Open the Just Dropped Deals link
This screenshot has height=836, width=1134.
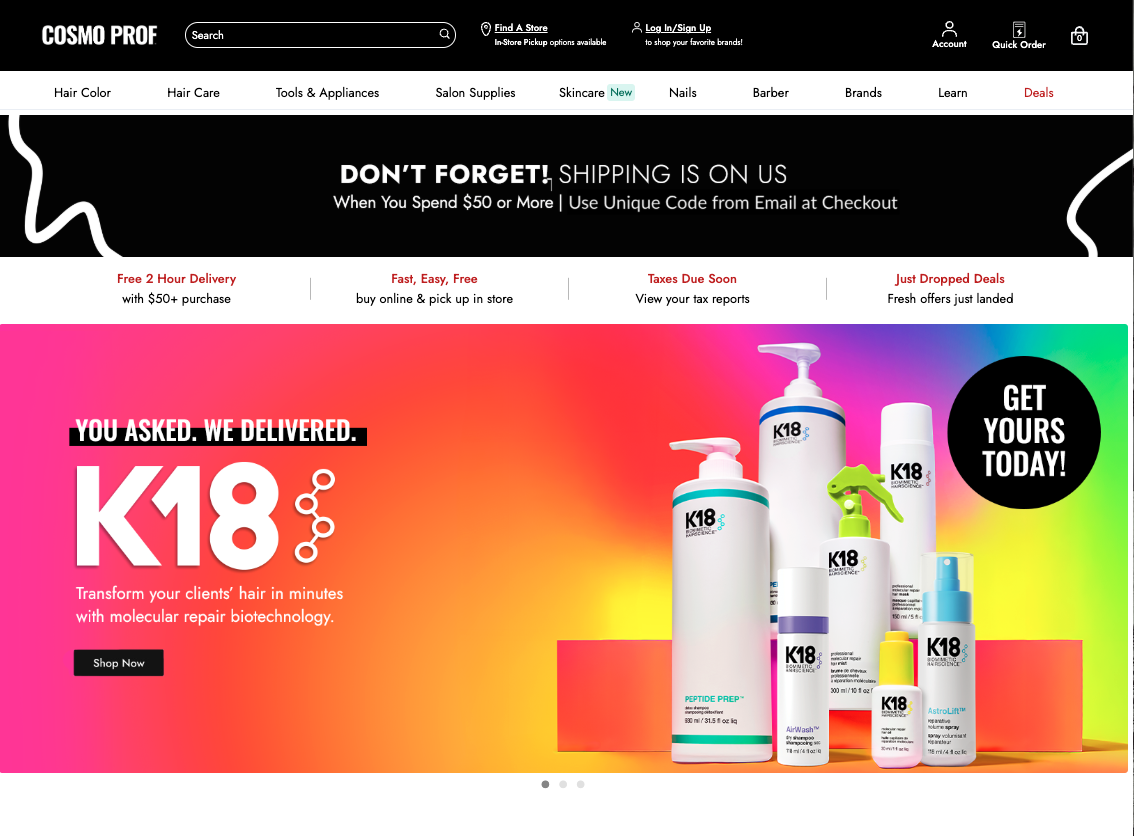tap(950, 278)
